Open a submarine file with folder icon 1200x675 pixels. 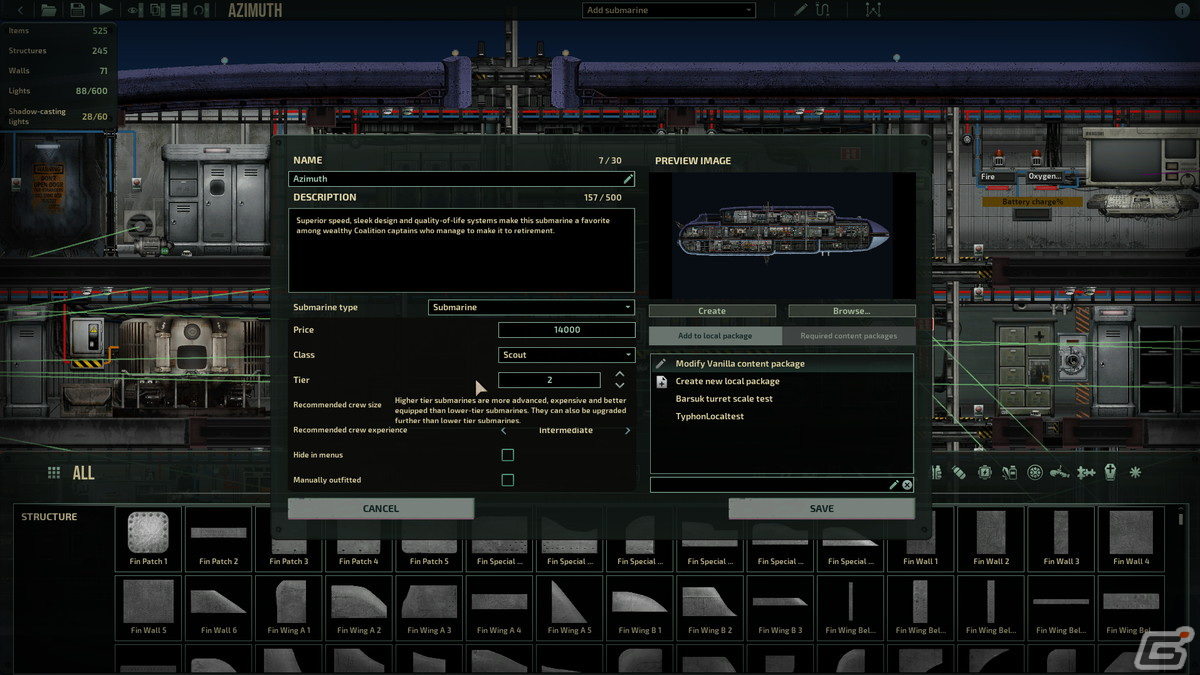click(48, 10)
